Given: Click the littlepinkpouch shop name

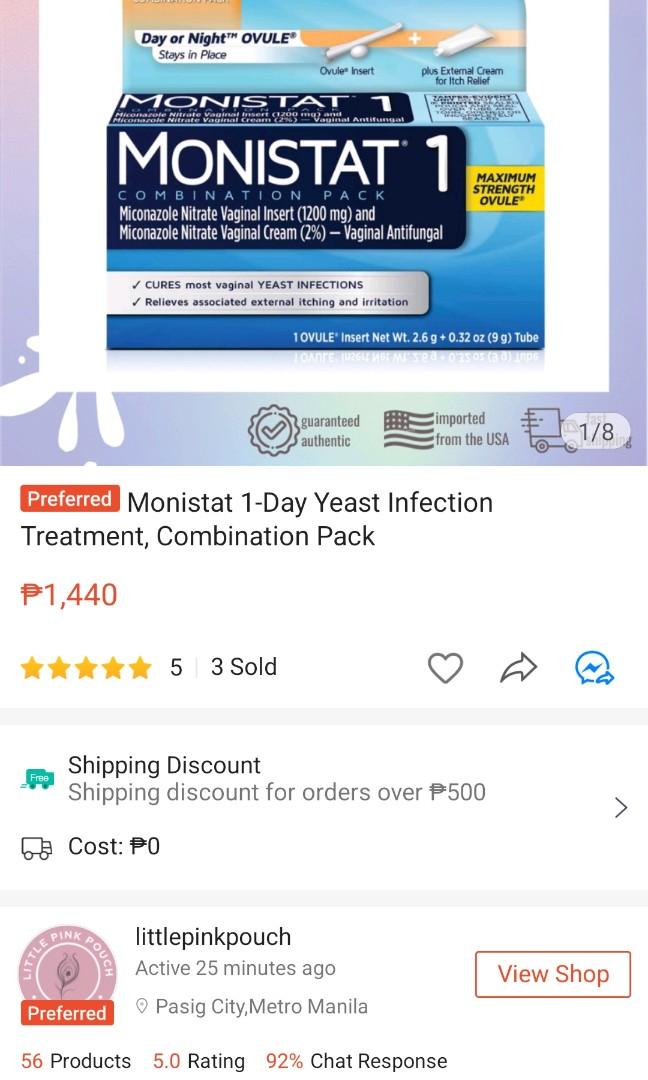Looking at the screenshot, I should pos(213,937).
